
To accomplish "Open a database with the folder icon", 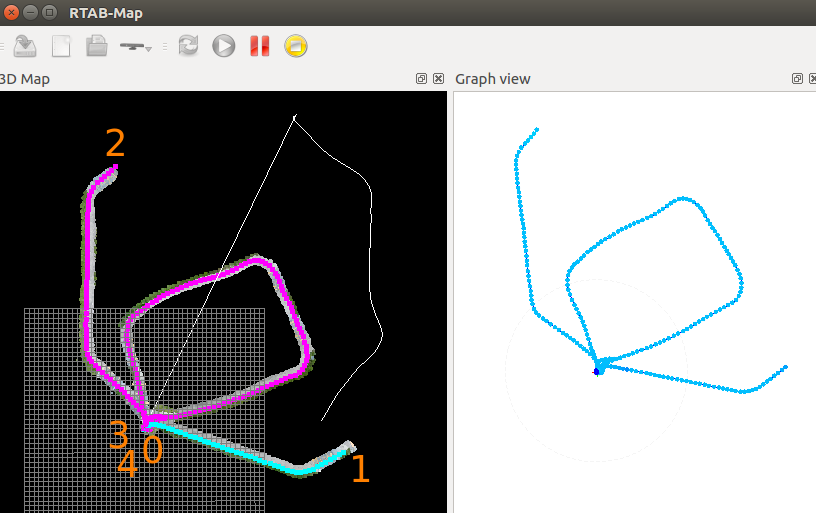I will 96,46.
